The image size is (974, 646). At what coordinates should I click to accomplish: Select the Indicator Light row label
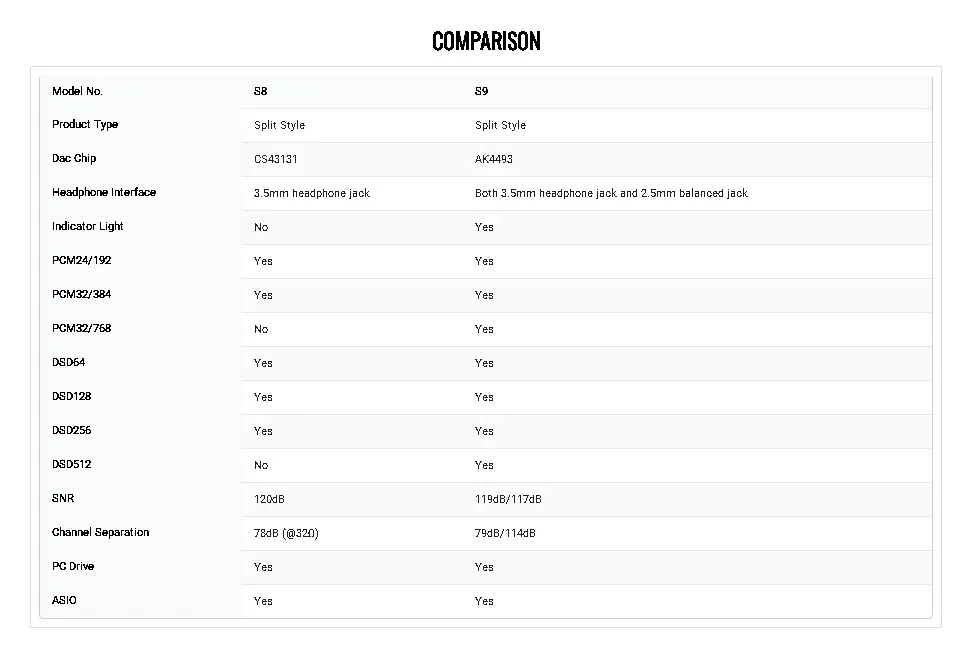tap(88, 227)
